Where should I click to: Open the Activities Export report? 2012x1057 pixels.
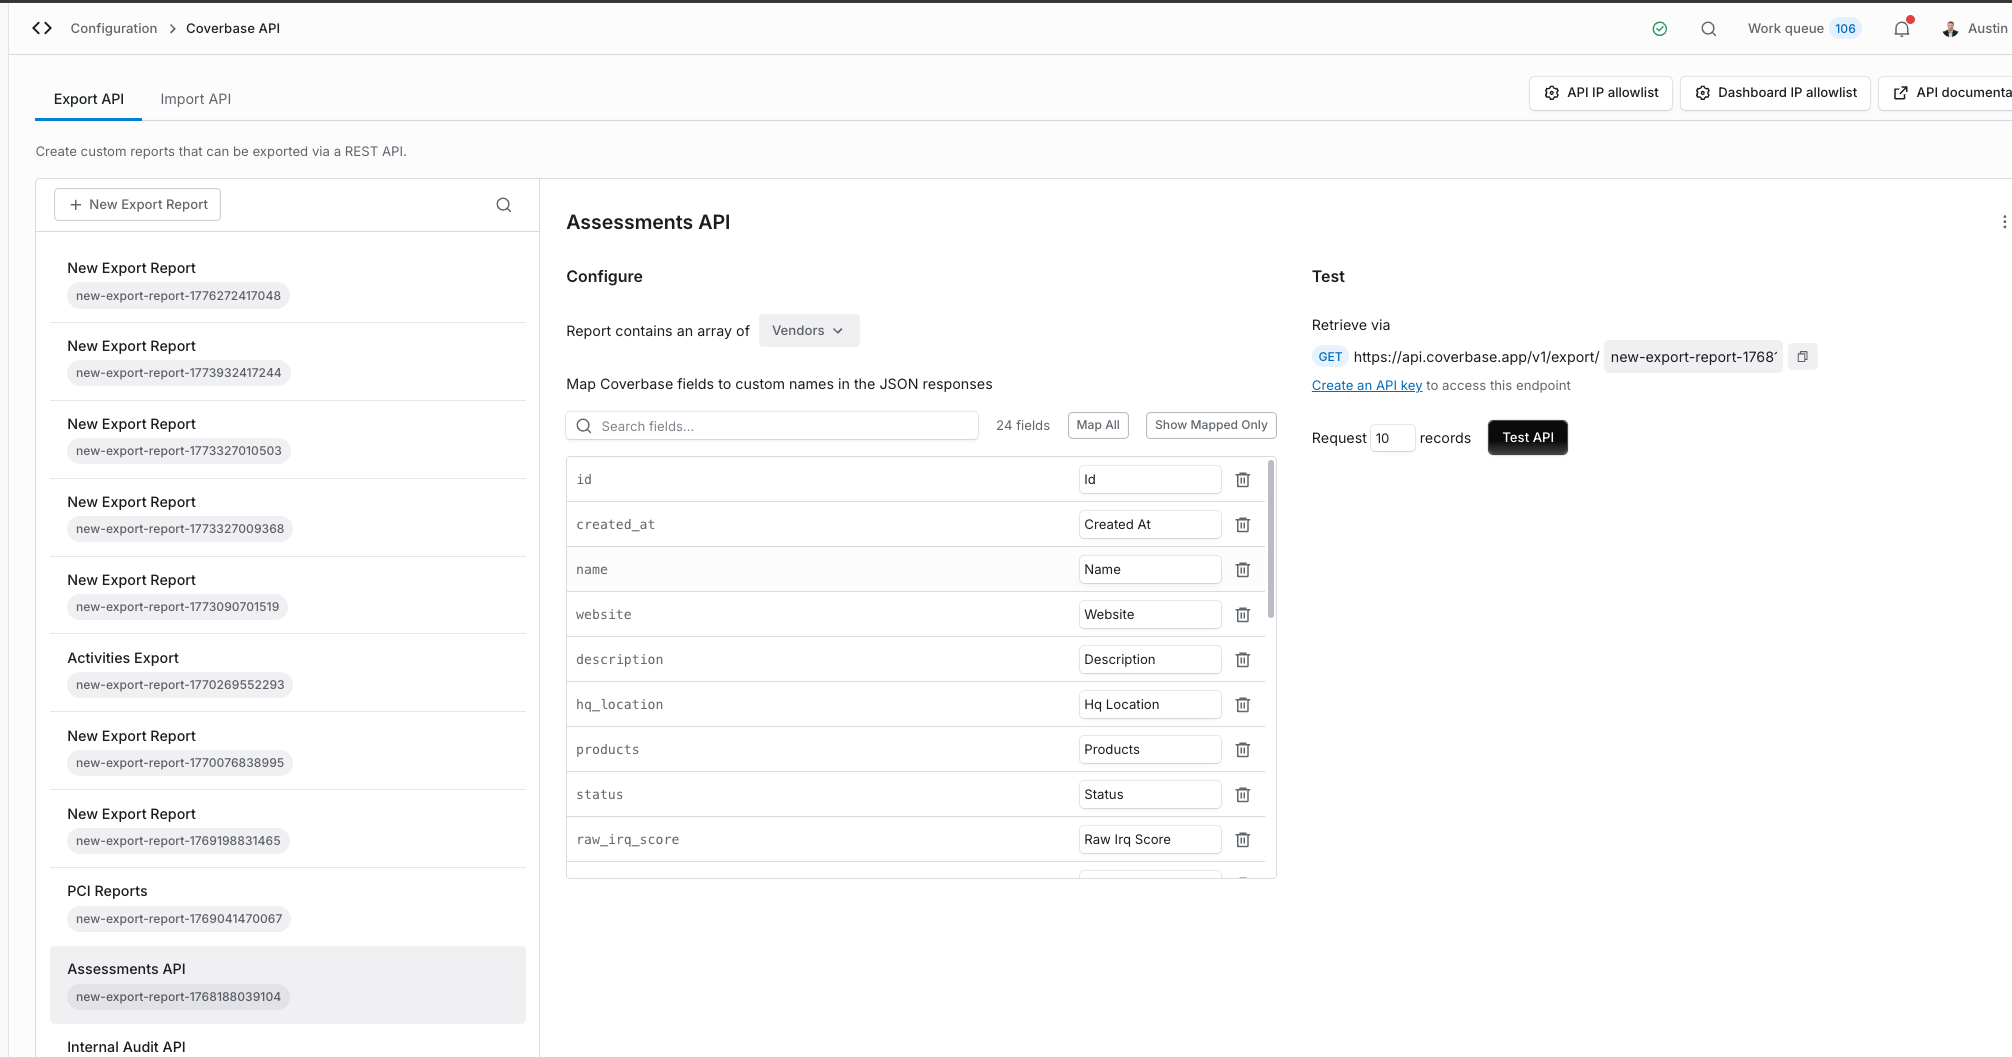coord(288,673)
